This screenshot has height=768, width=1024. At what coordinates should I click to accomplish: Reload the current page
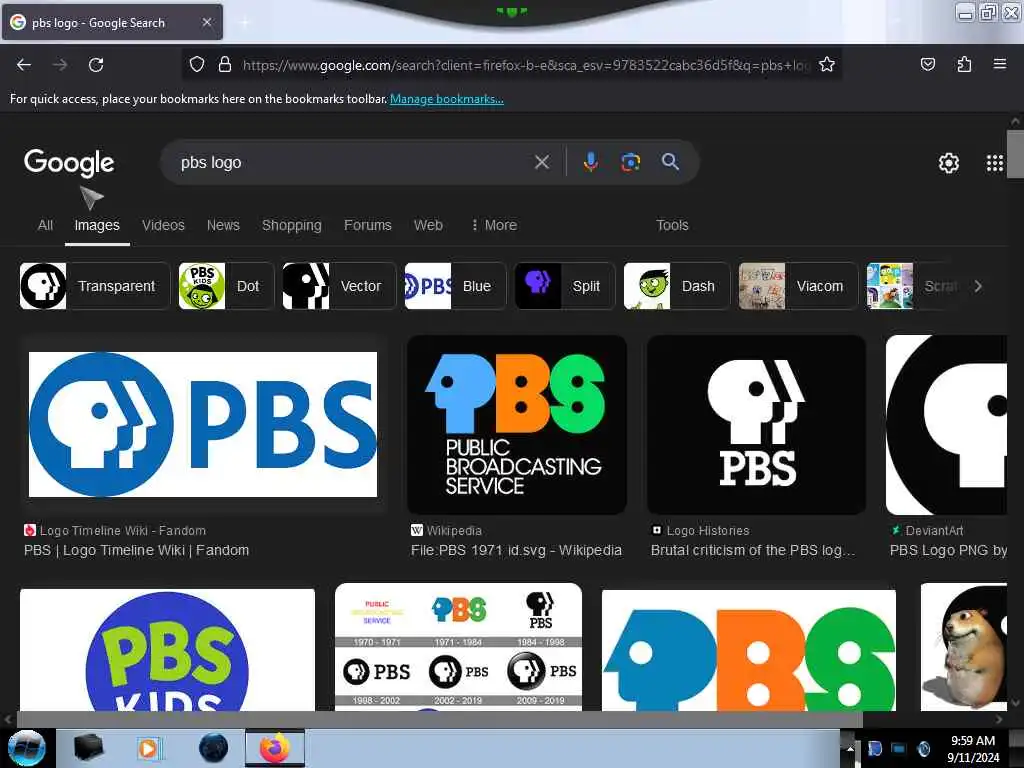(96, 65)
